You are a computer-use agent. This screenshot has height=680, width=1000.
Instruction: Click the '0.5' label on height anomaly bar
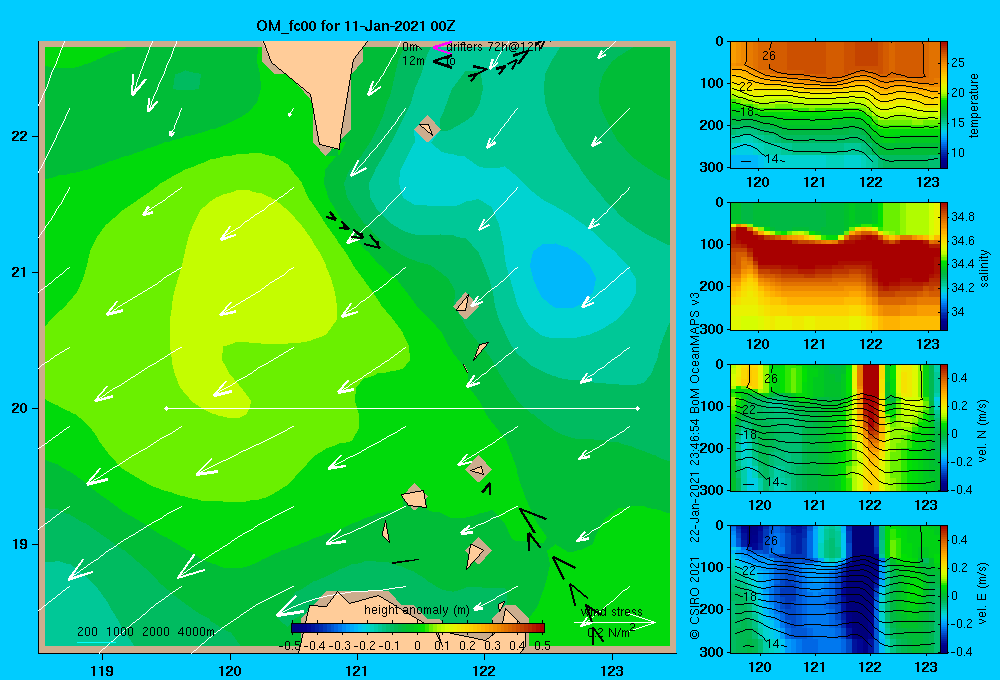(542, 646)
